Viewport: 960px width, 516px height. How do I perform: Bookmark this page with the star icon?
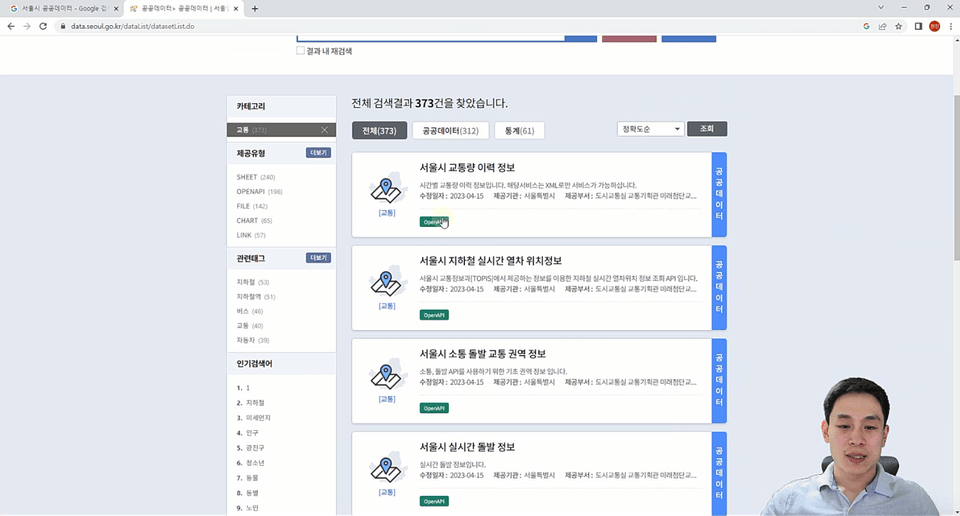(898, 26)
